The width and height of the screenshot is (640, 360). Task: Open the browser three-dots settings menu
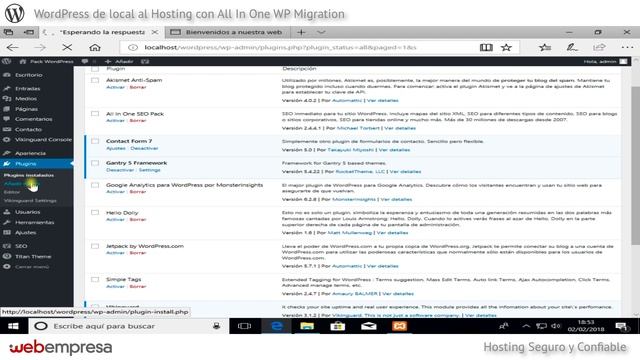[627, 48]
